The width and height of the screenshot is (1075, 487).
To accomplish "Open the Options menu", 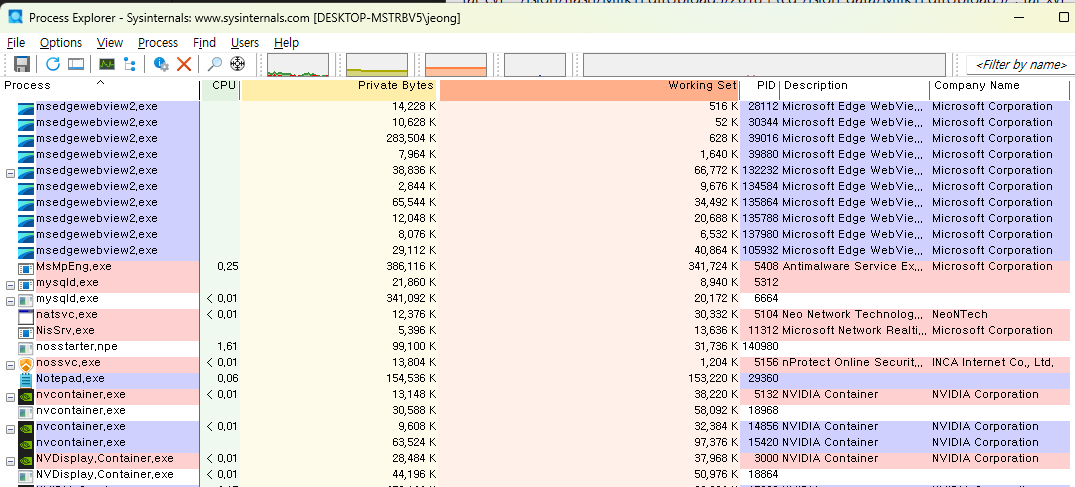I will coord(61,43).
